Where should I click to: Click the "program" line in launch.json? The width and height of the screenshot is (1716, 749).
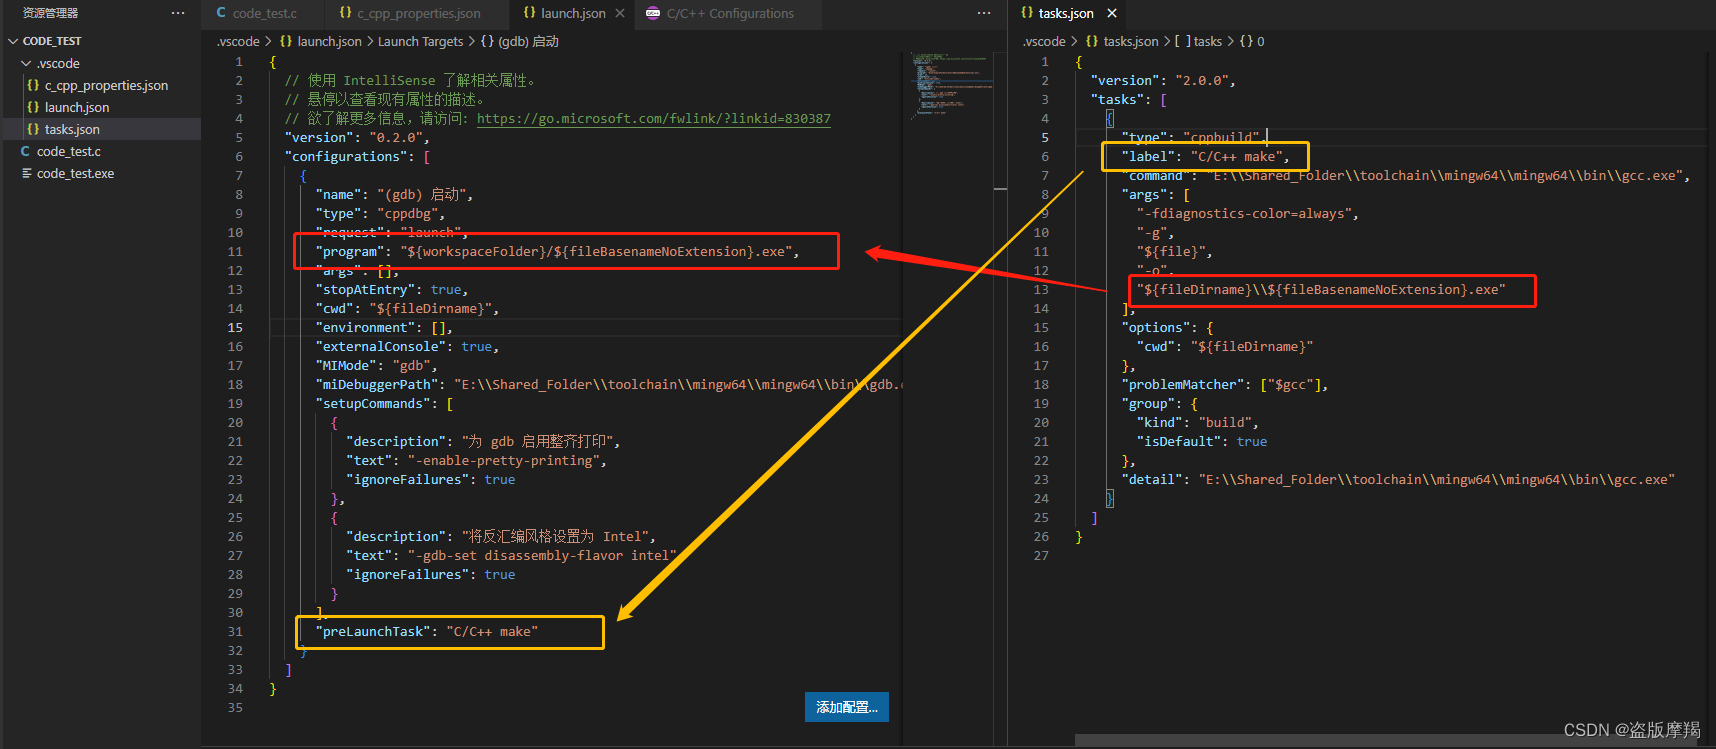tap(557, 251)
